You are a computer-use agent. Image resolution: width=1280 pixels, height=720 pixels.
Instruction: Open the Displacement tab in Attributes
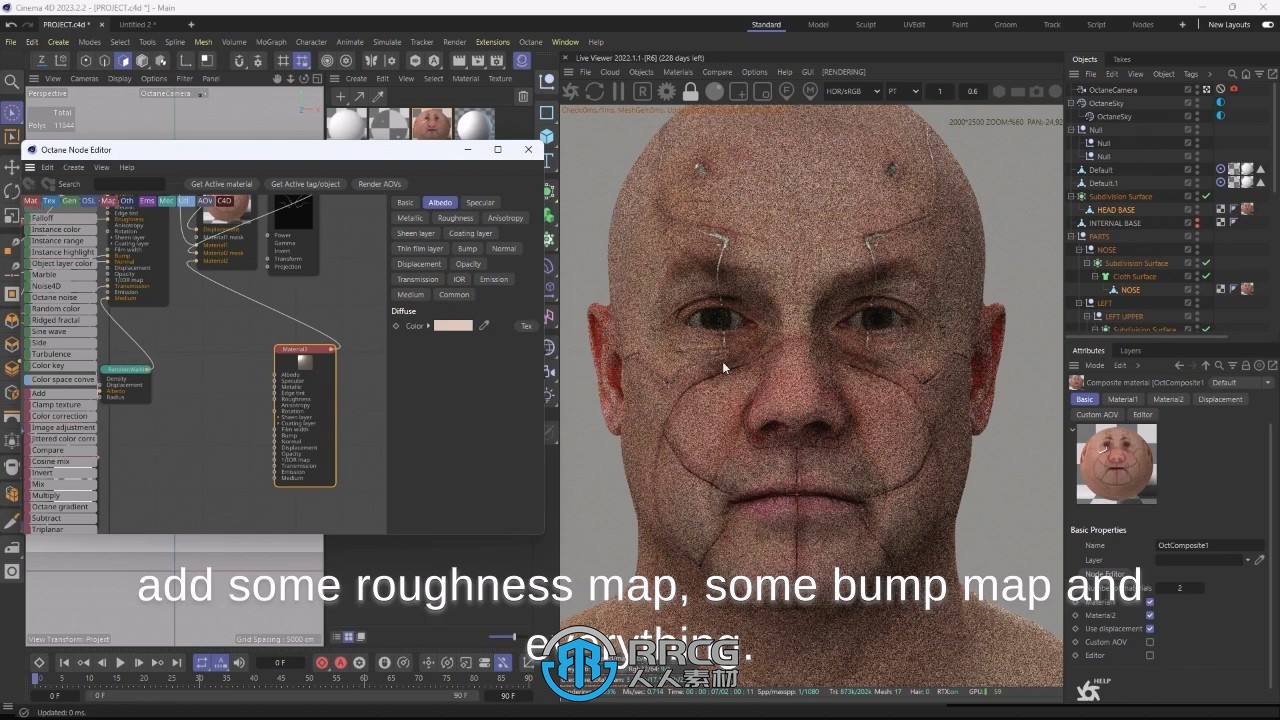[1220, 399]
